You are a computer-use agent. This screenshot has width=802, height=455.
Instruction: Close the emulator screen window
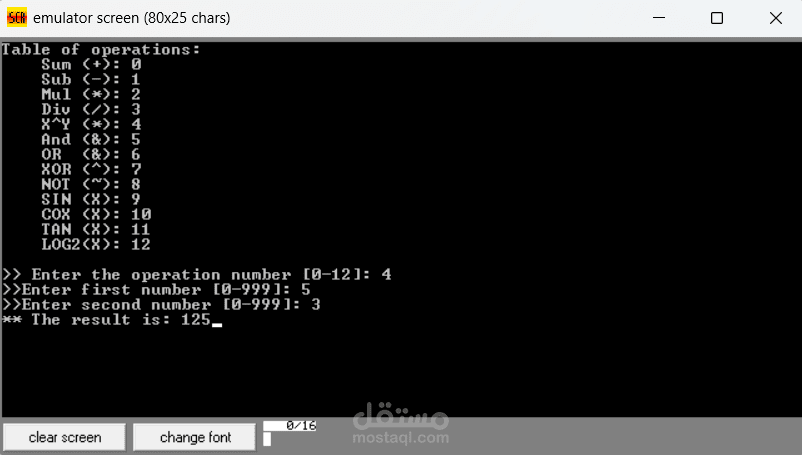click(775, 18)
